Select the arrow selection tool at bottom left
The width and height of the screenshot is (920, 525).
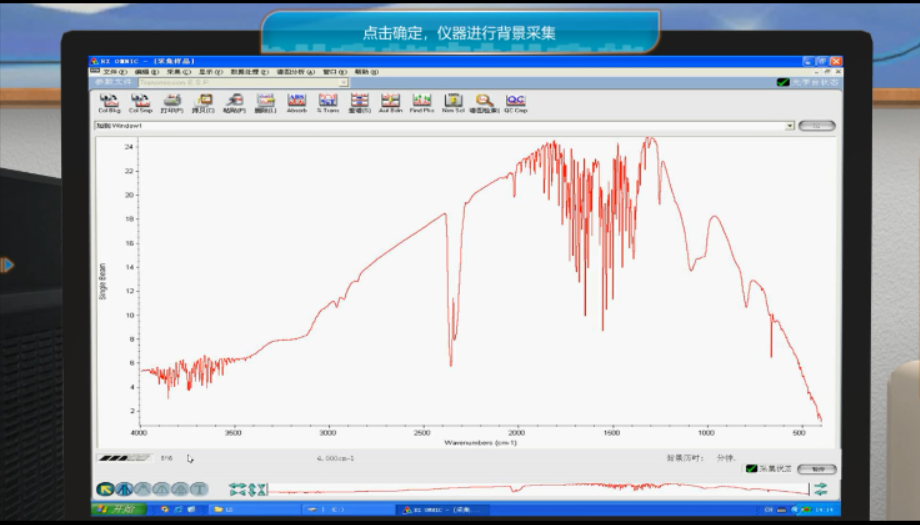click(105, 489)
